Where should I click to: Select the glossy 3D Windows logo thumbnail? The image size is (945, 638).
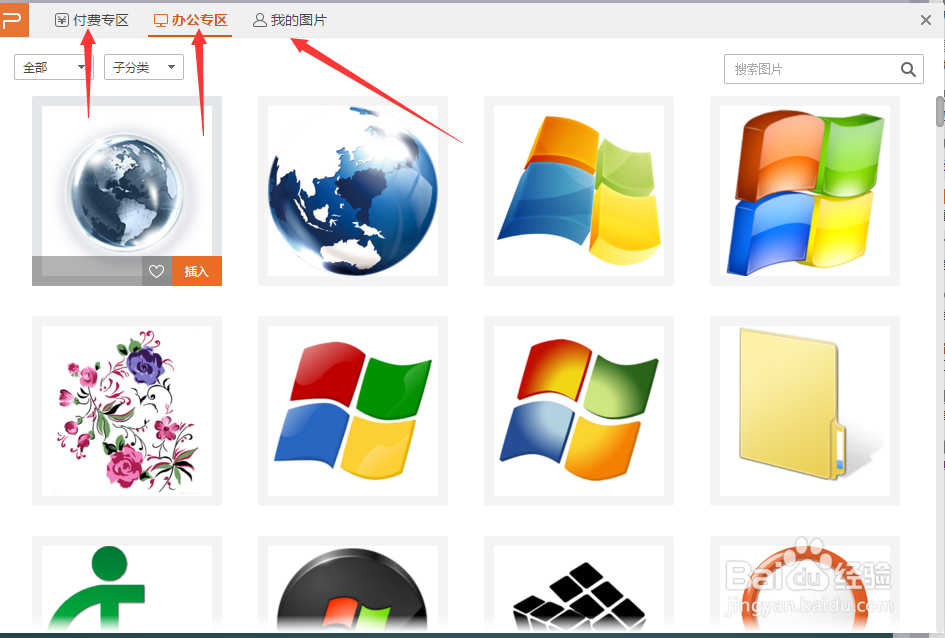(x=805, y=191)
